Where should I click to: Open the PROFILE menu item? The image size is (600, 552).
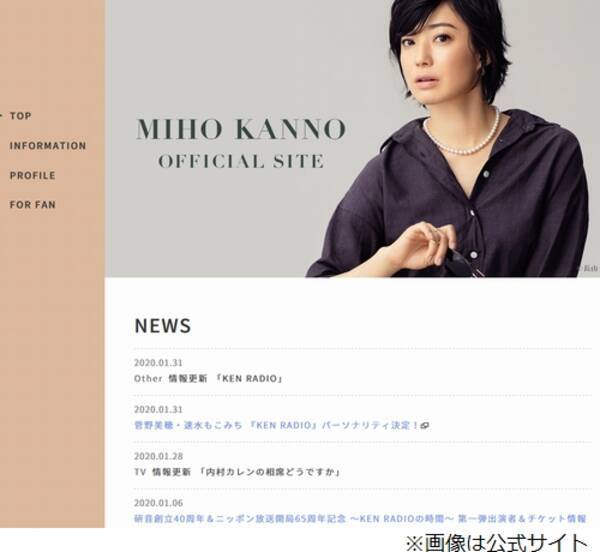coord(33,176)
